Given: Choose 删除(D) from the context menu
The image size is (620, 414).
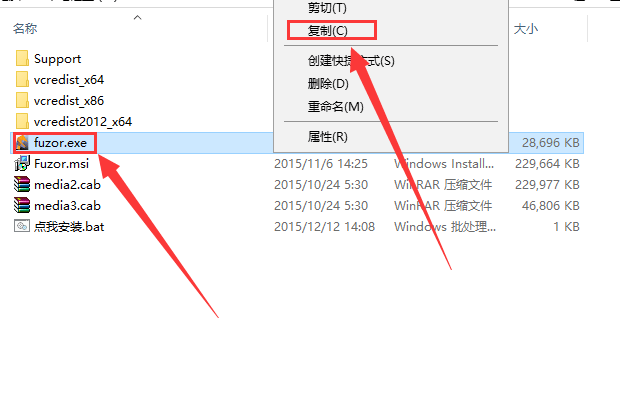Looking at the screenshot, I should [328, 83].
